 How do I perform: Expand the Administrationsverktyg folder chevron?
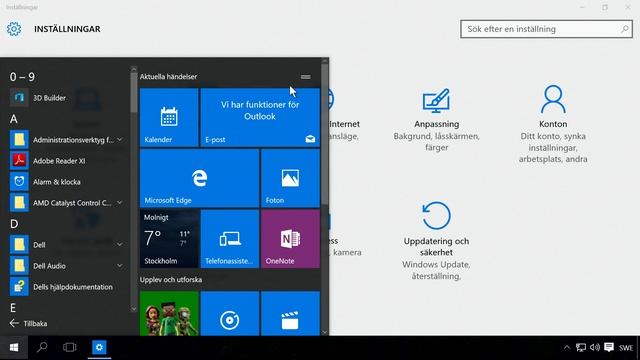[x=120, y=140]
